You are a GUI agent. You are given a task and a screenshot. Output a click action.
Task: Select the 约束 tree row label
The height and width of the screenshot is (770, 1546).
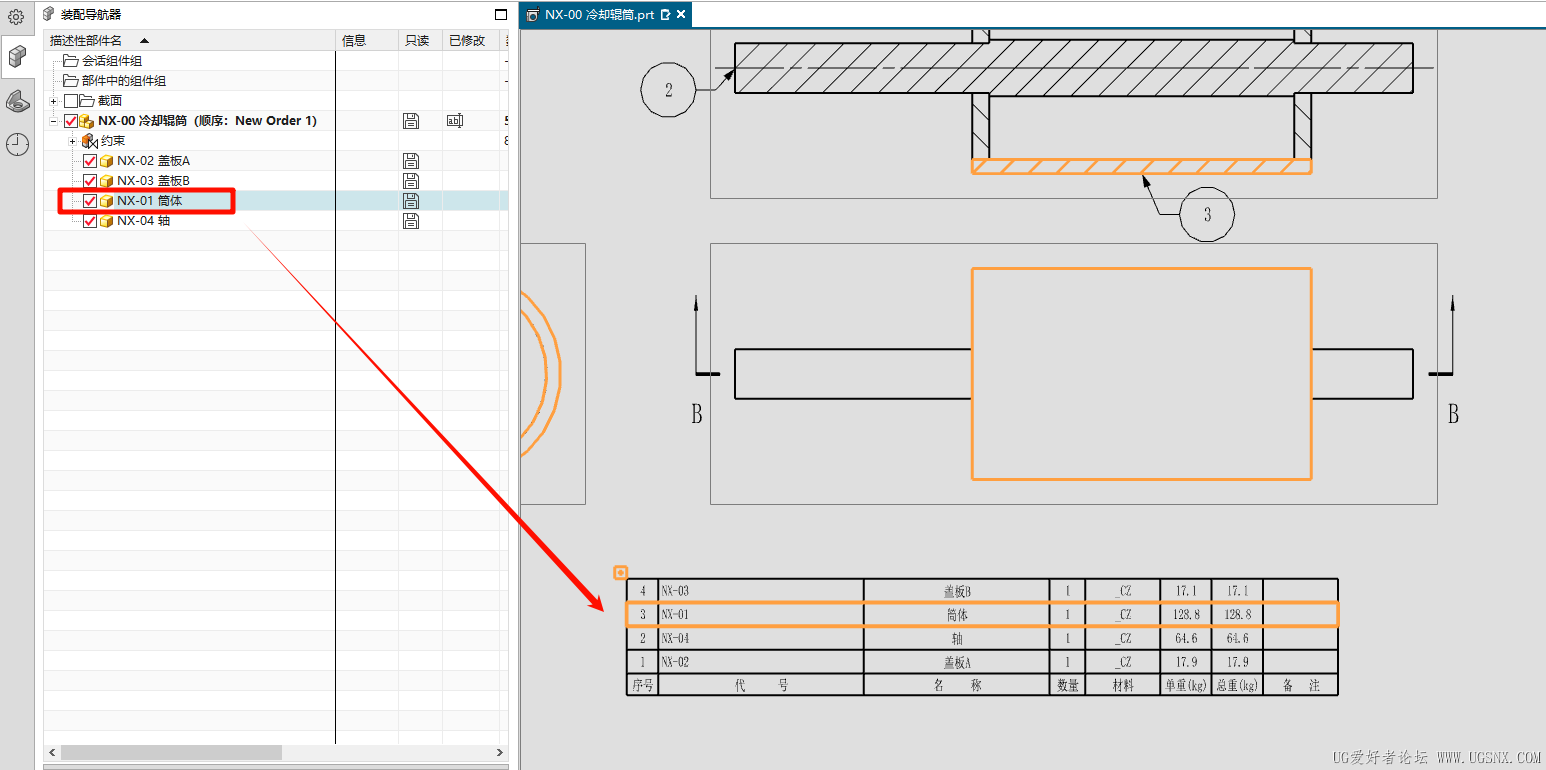pyautogui.click(x=113, y=141)
